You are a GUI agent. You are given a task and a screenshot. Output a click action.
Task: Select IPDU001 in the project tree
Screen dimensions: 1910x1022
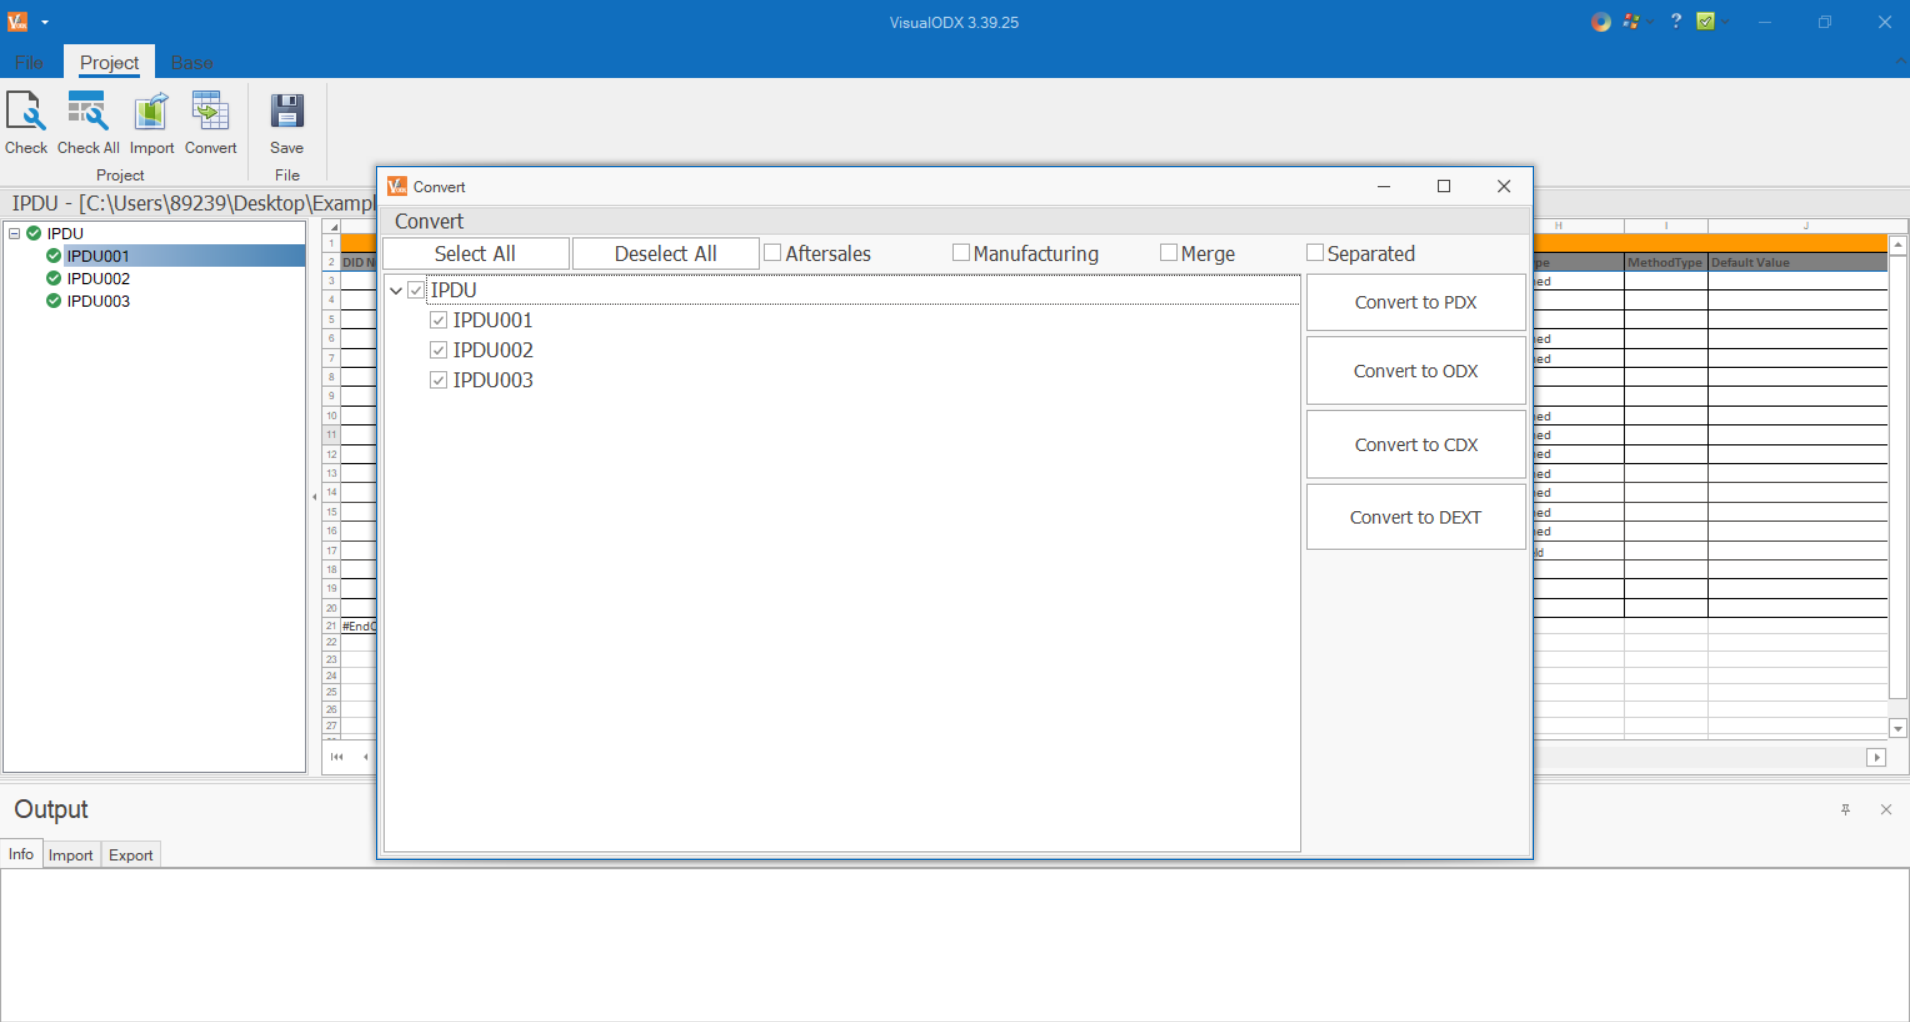click(x=98, y=256)
